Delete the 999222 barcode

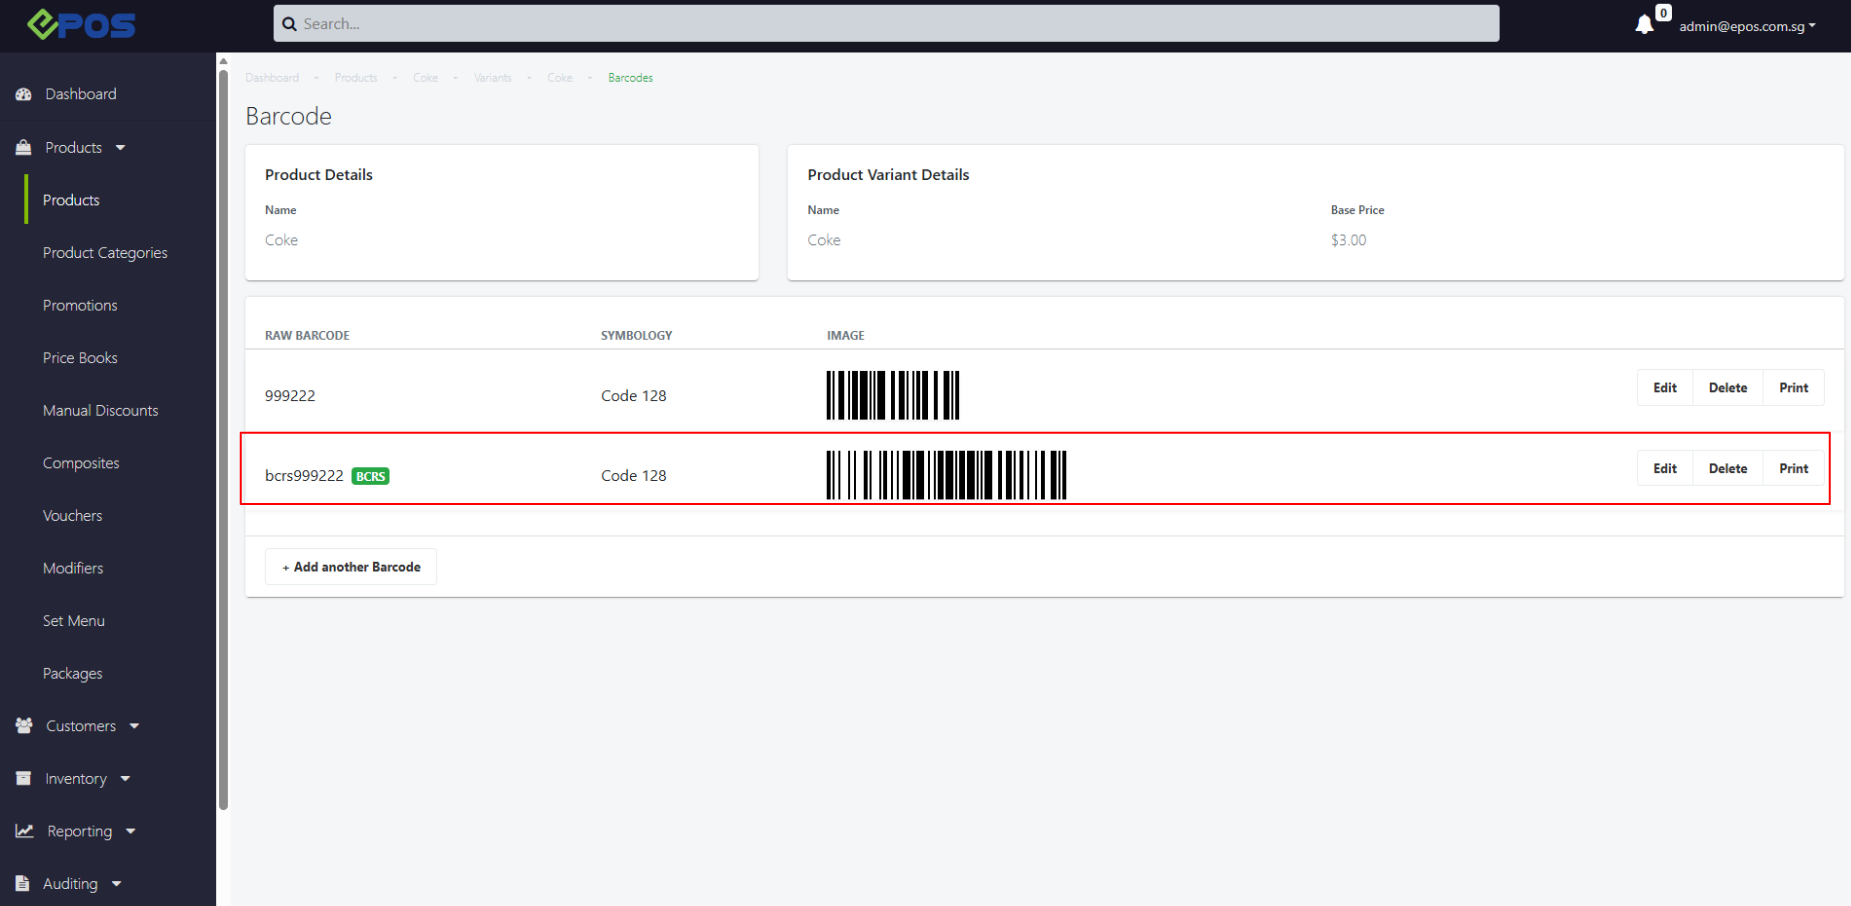point(1728,388)
